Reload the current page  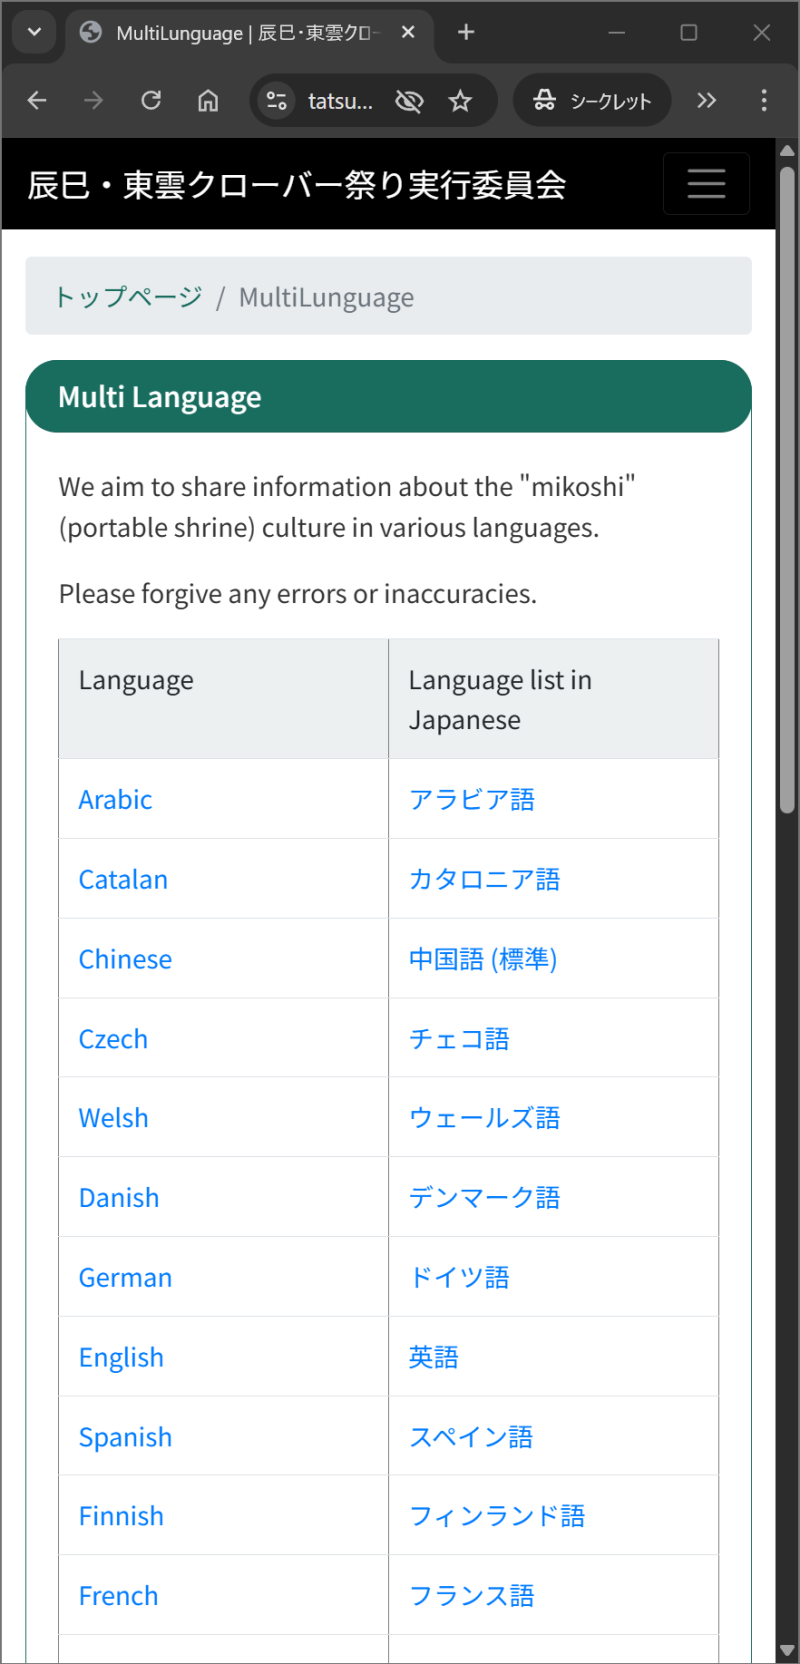(x=151, y=100)
